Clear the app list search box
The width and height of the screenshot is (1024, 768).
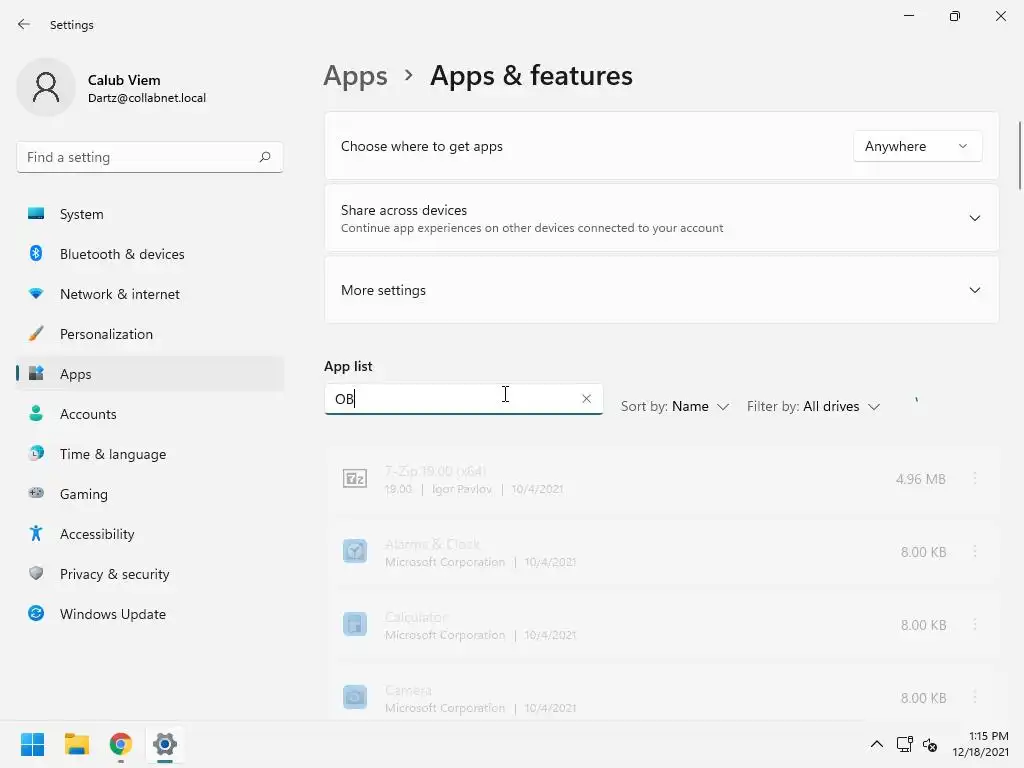tap(586, 399)
